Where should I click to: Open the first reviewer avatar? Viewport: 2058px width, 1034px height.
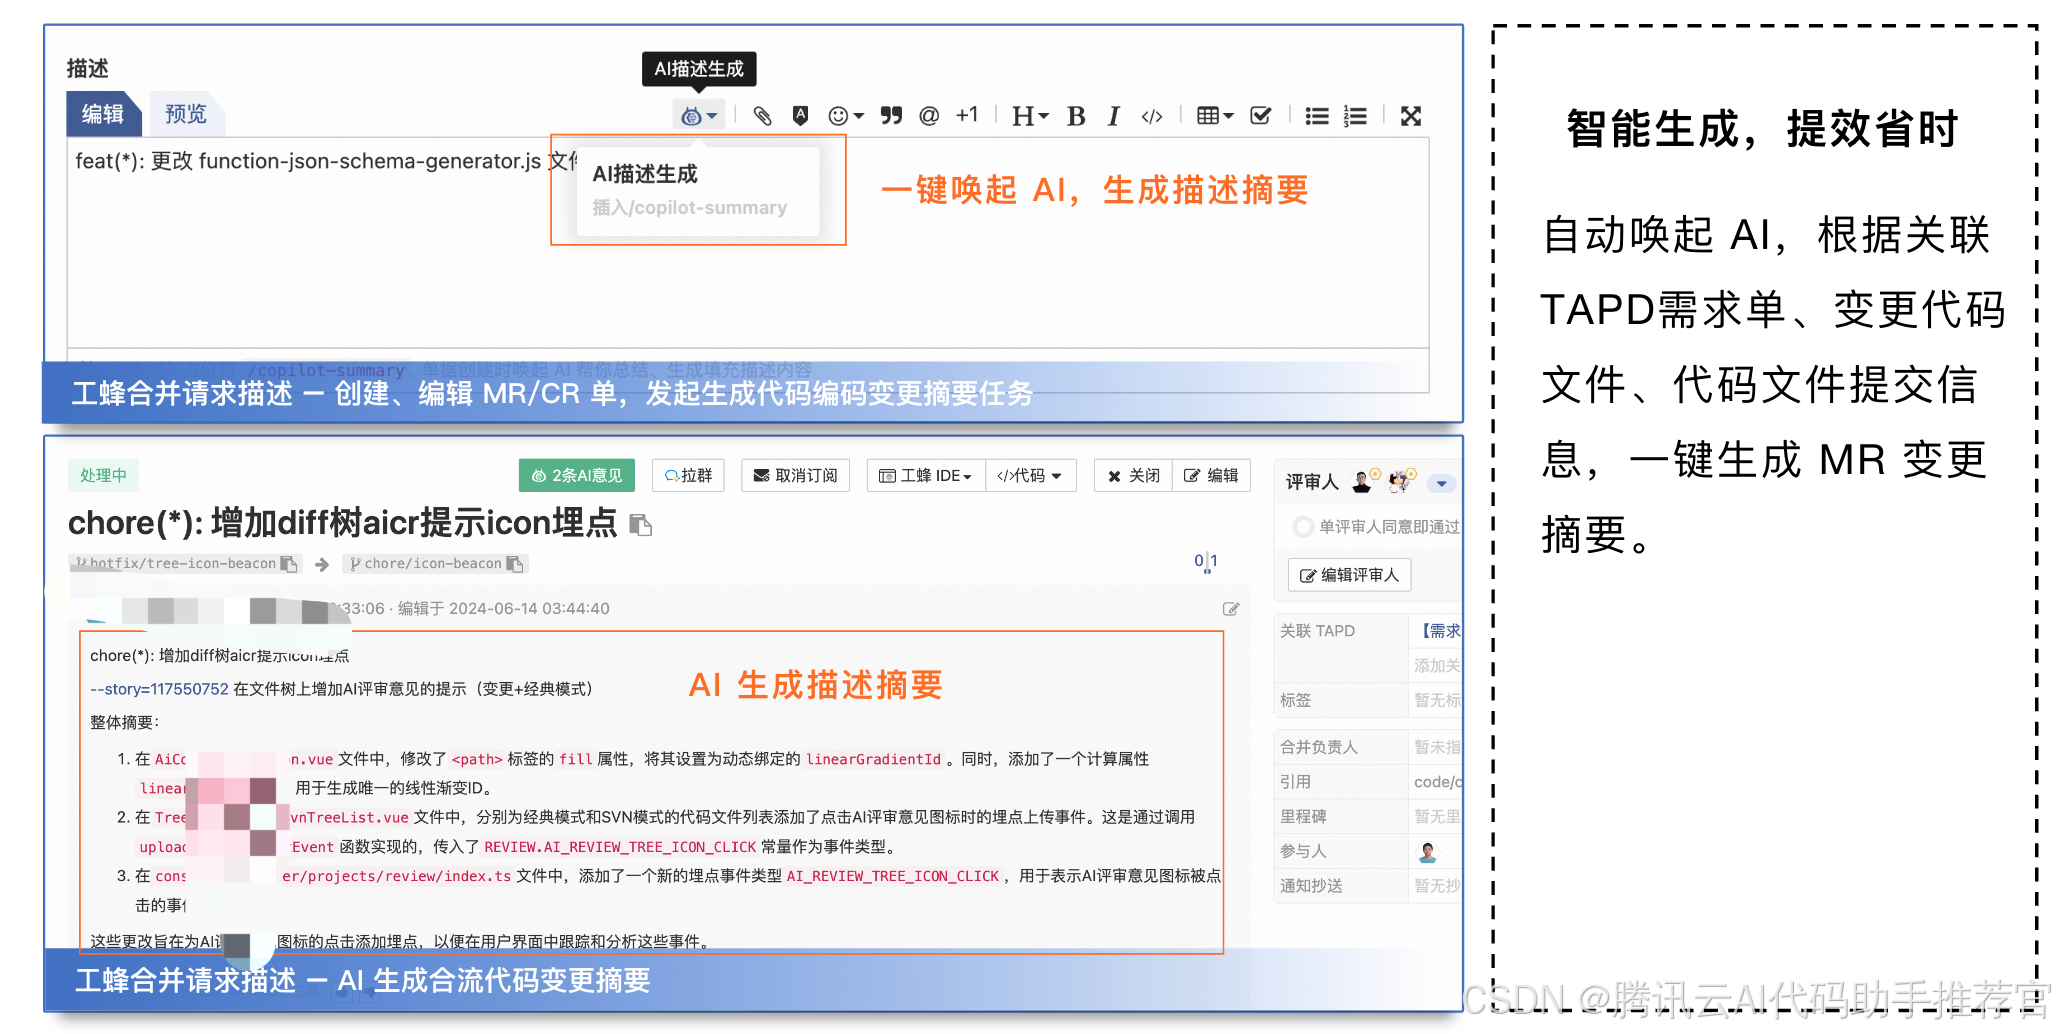[x=1363, y=481]
